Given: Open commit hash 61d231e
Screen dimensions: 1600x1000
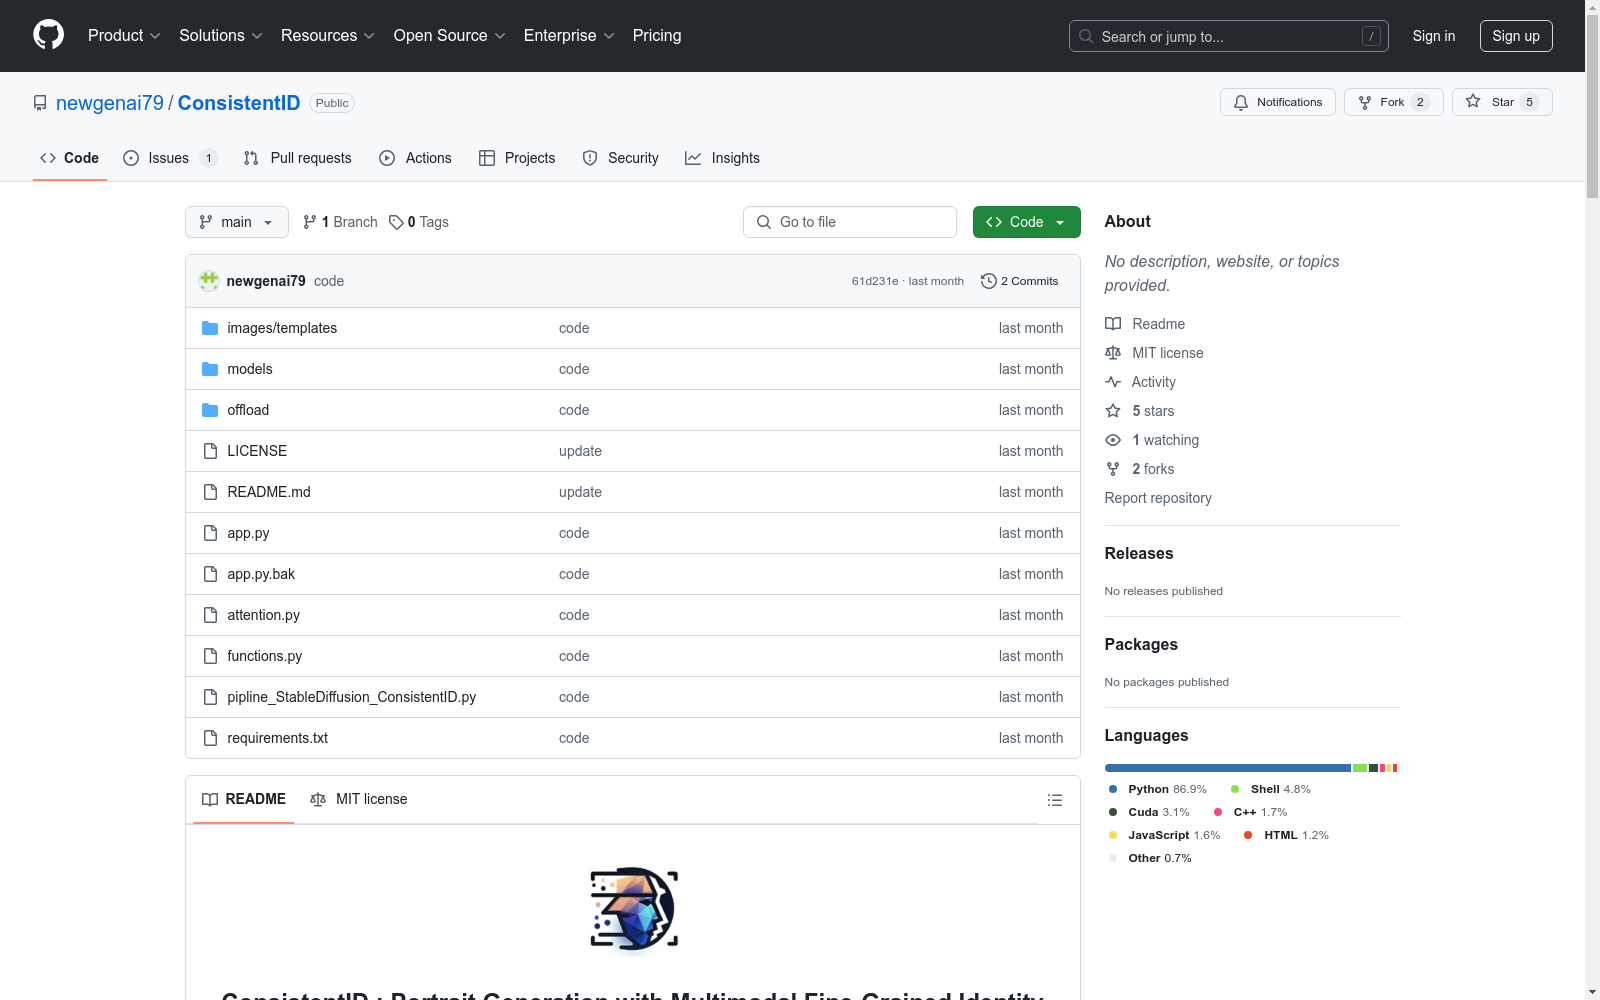Looking at the screenshot, I should pos(875,281).
